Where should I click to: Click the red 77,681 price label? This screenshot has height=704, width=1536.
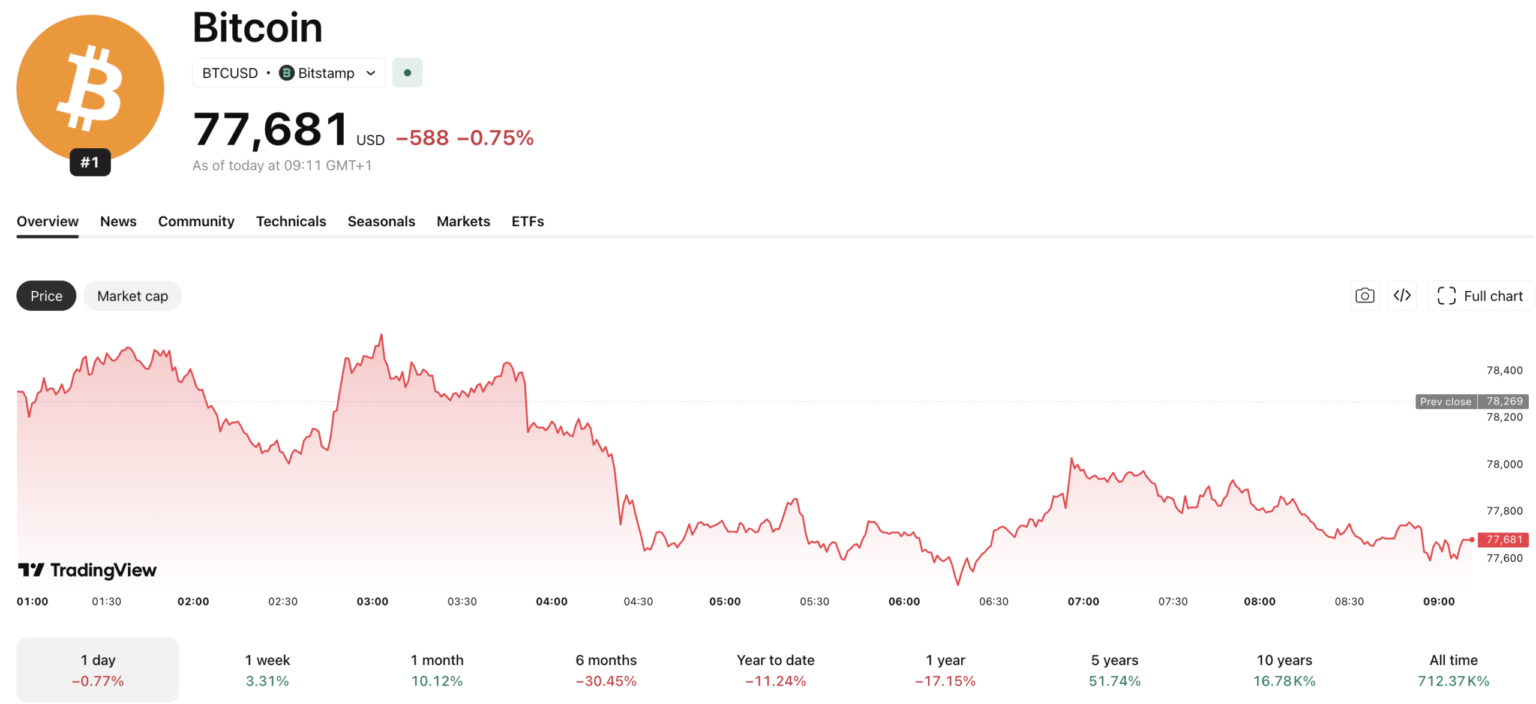point(1502,539)
